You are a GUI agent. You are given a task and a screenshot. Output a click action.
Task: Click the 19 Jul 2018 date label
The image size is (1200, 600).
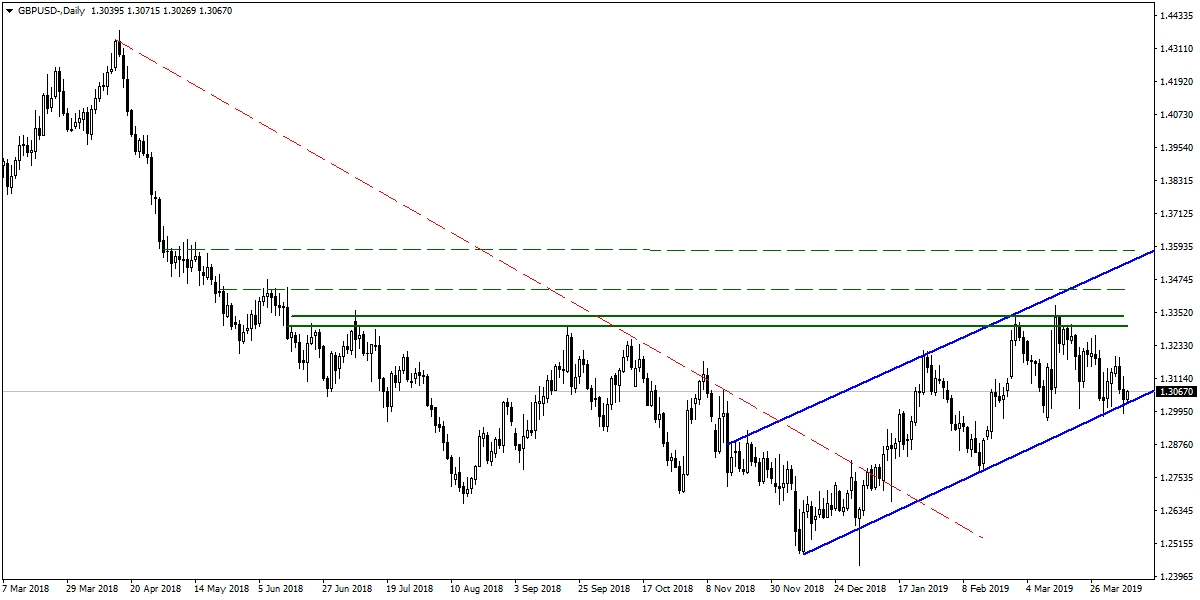[x=411, y=590]
